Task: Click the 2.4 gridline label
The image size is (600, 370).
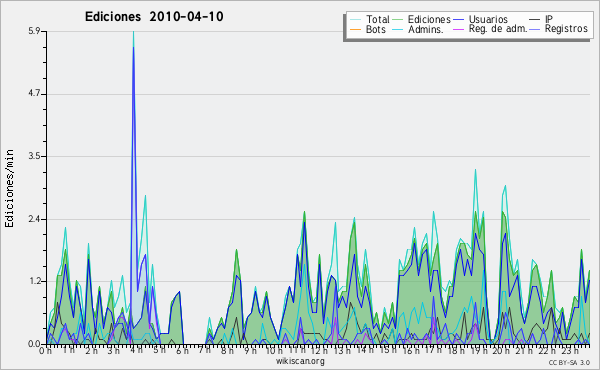Action: tap(34, 219)
